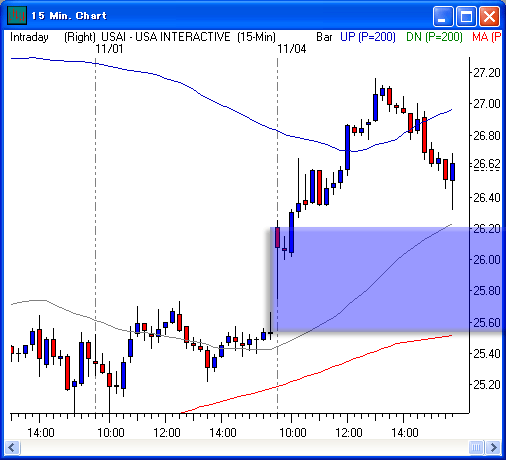This screenshot has width=506, height=460.
Task: Click the 11/04 date marker
Action: 292,49
